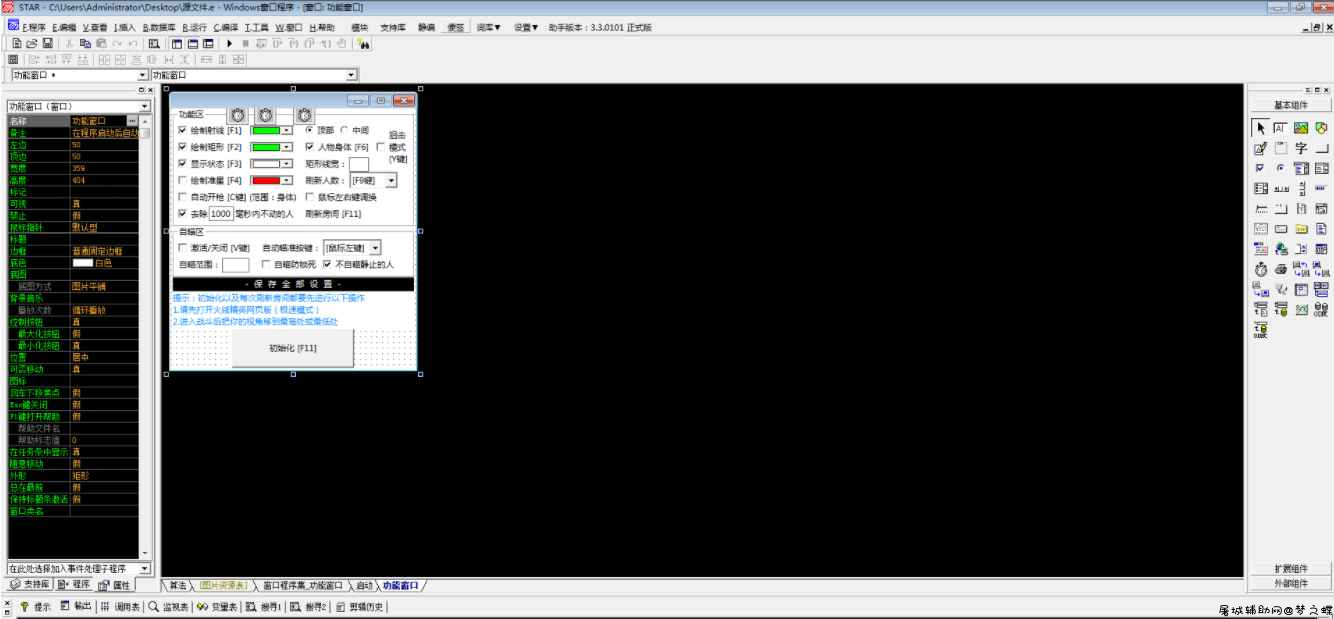Viewport: 1334px width, 619px height.
Task: Open the red color dropdown for 绘制准星
Action: click(286, 181)
